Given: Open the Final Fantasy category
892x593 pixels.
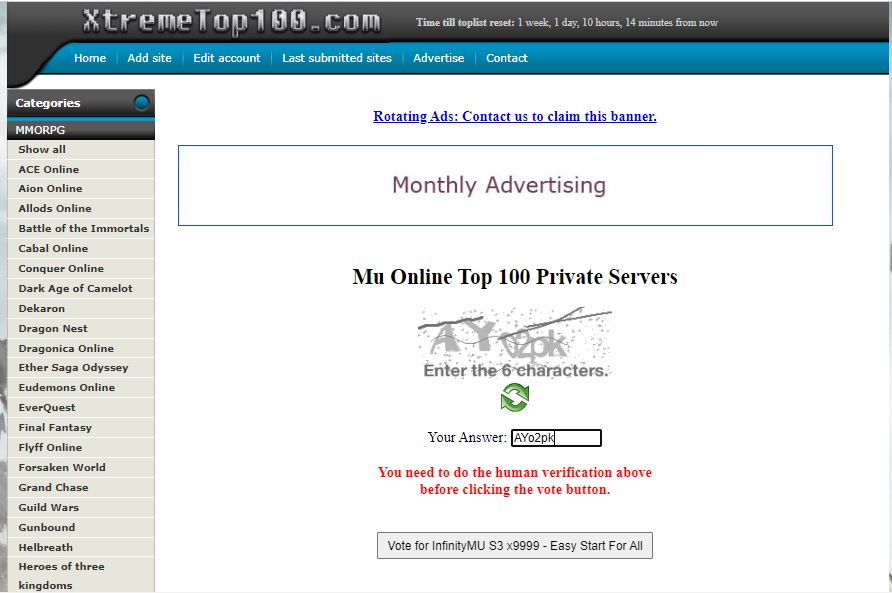Looking at the screenshot, I should pyautogui.click(x=81, y=427).
